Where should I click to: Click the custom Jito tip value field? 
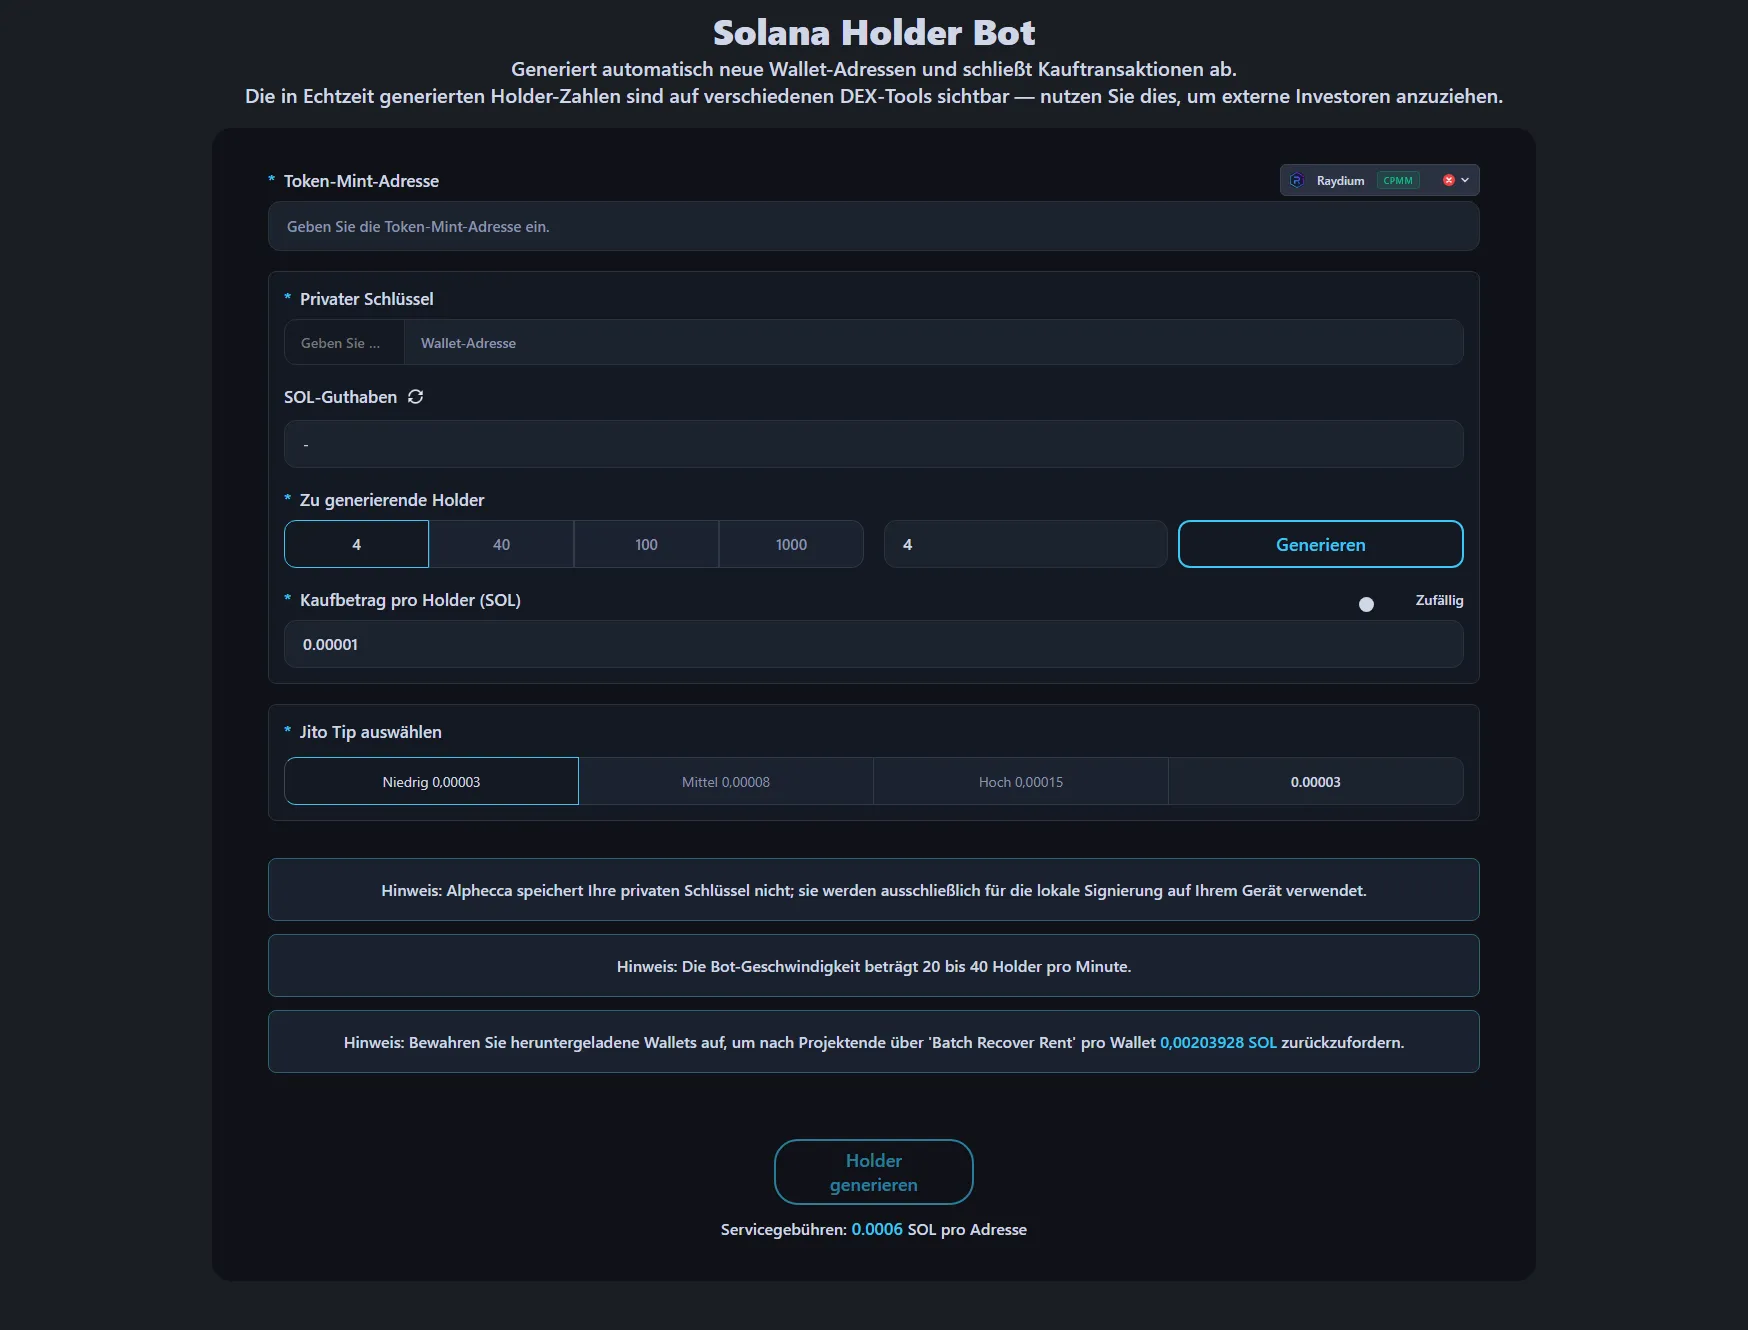point(1315,782)
